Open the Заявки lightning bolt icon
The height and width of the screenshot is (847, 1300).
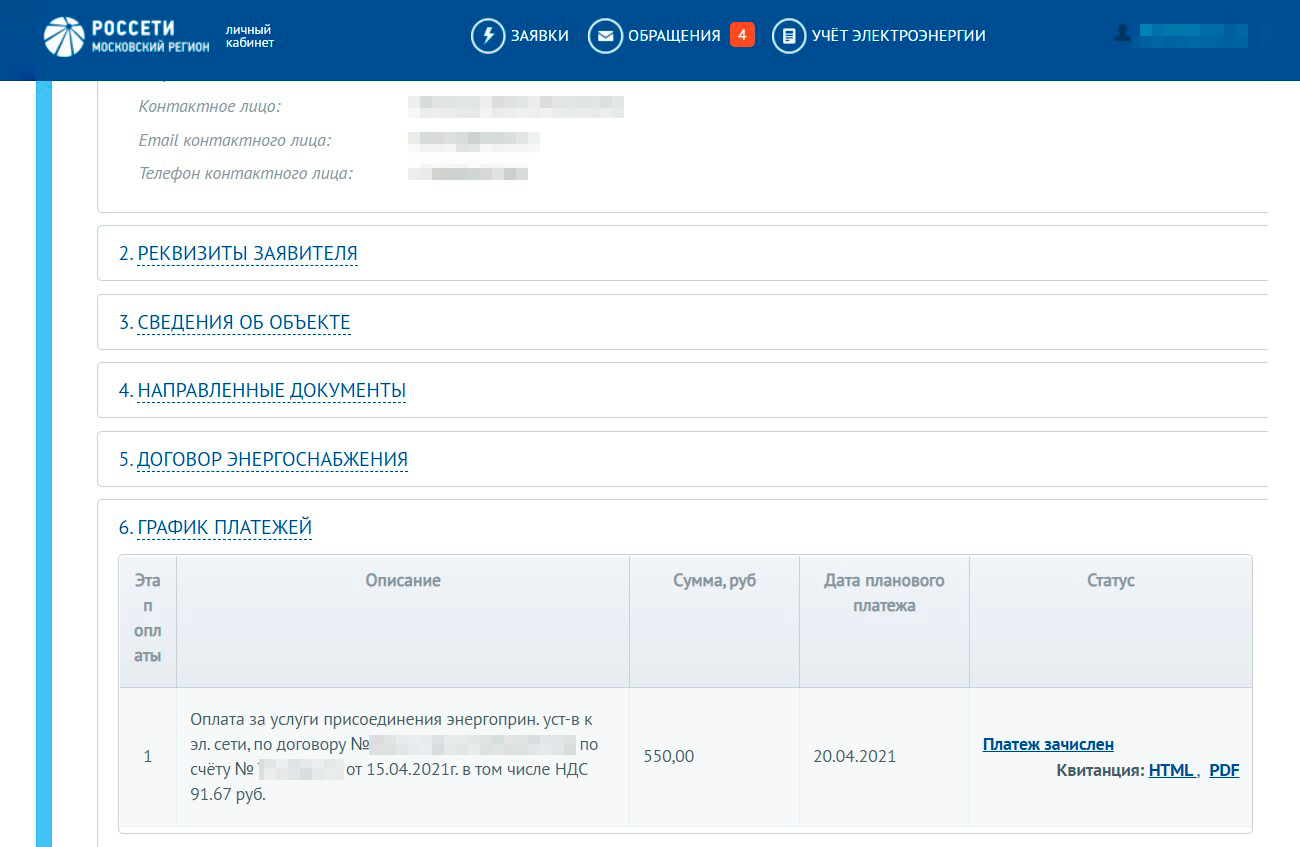(488, 36)
